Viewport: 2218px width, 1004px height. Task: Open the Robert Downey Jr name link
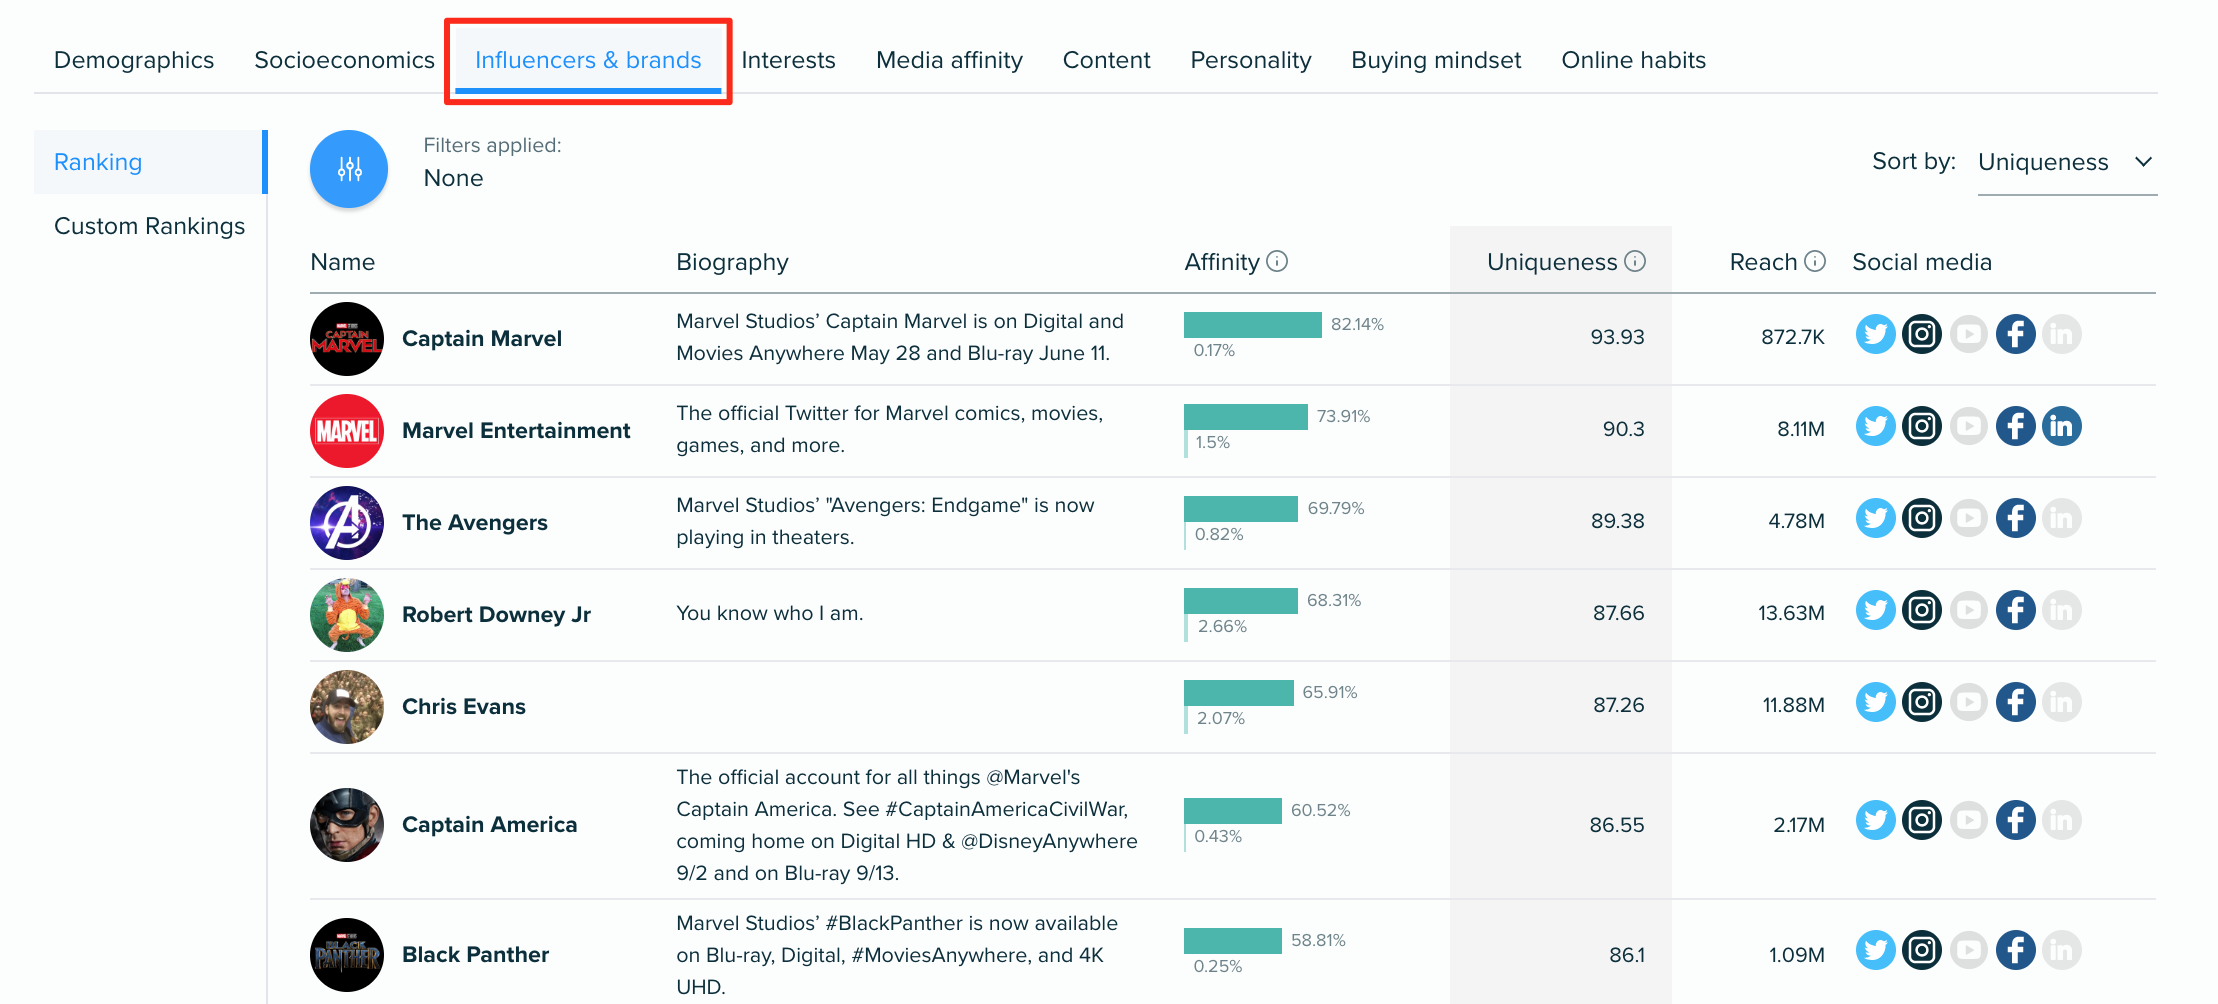click(x=496, y=615)
